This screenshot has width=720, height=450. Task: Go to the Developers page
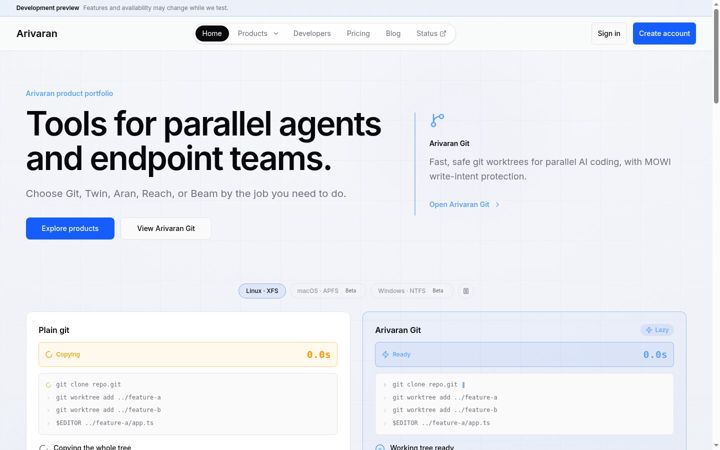point(312,34)
